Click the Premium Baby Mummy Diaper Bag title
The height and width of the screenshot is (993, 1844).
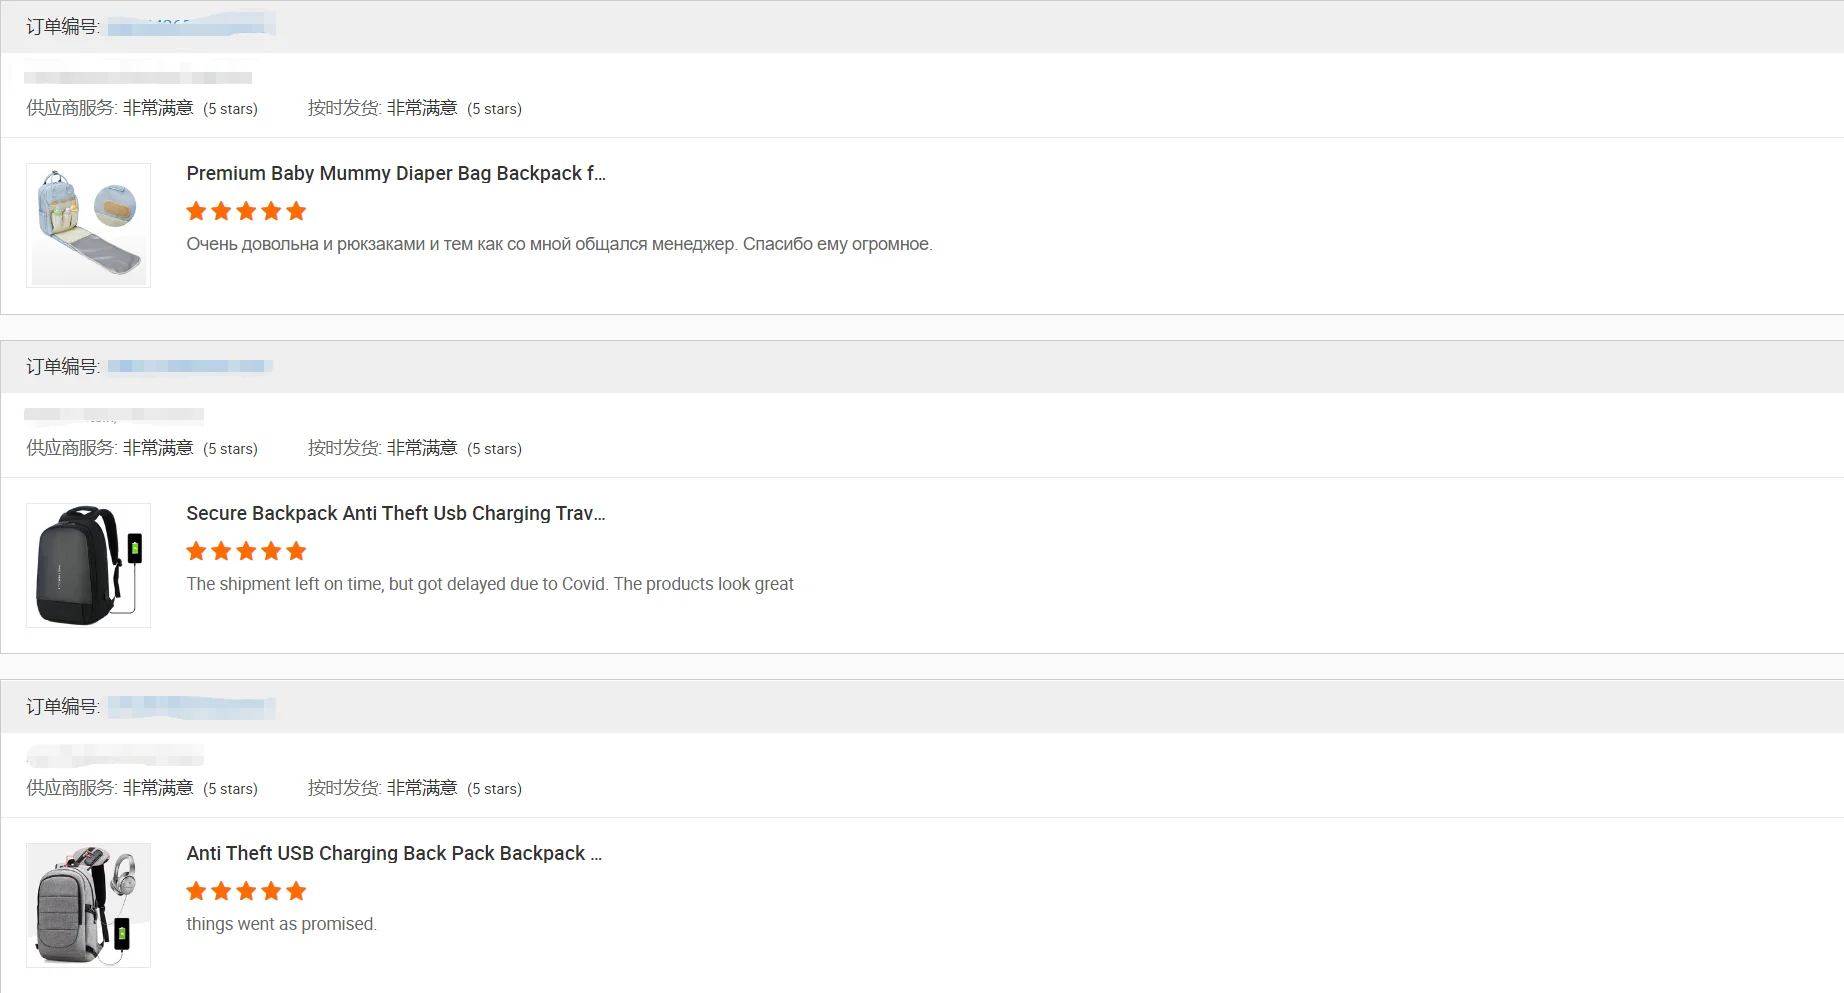396,173
